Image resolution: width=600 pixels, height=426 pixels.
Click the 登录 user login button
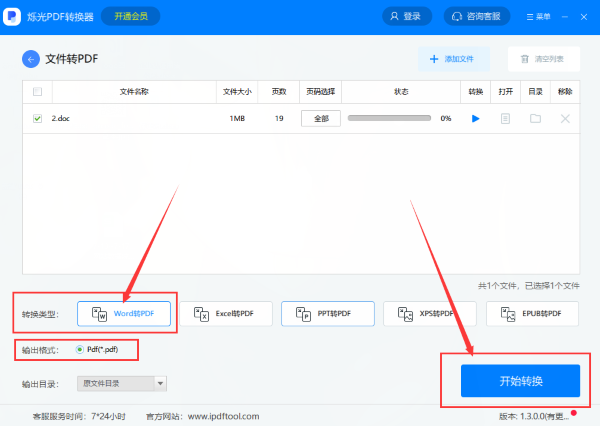coord(405,17)
